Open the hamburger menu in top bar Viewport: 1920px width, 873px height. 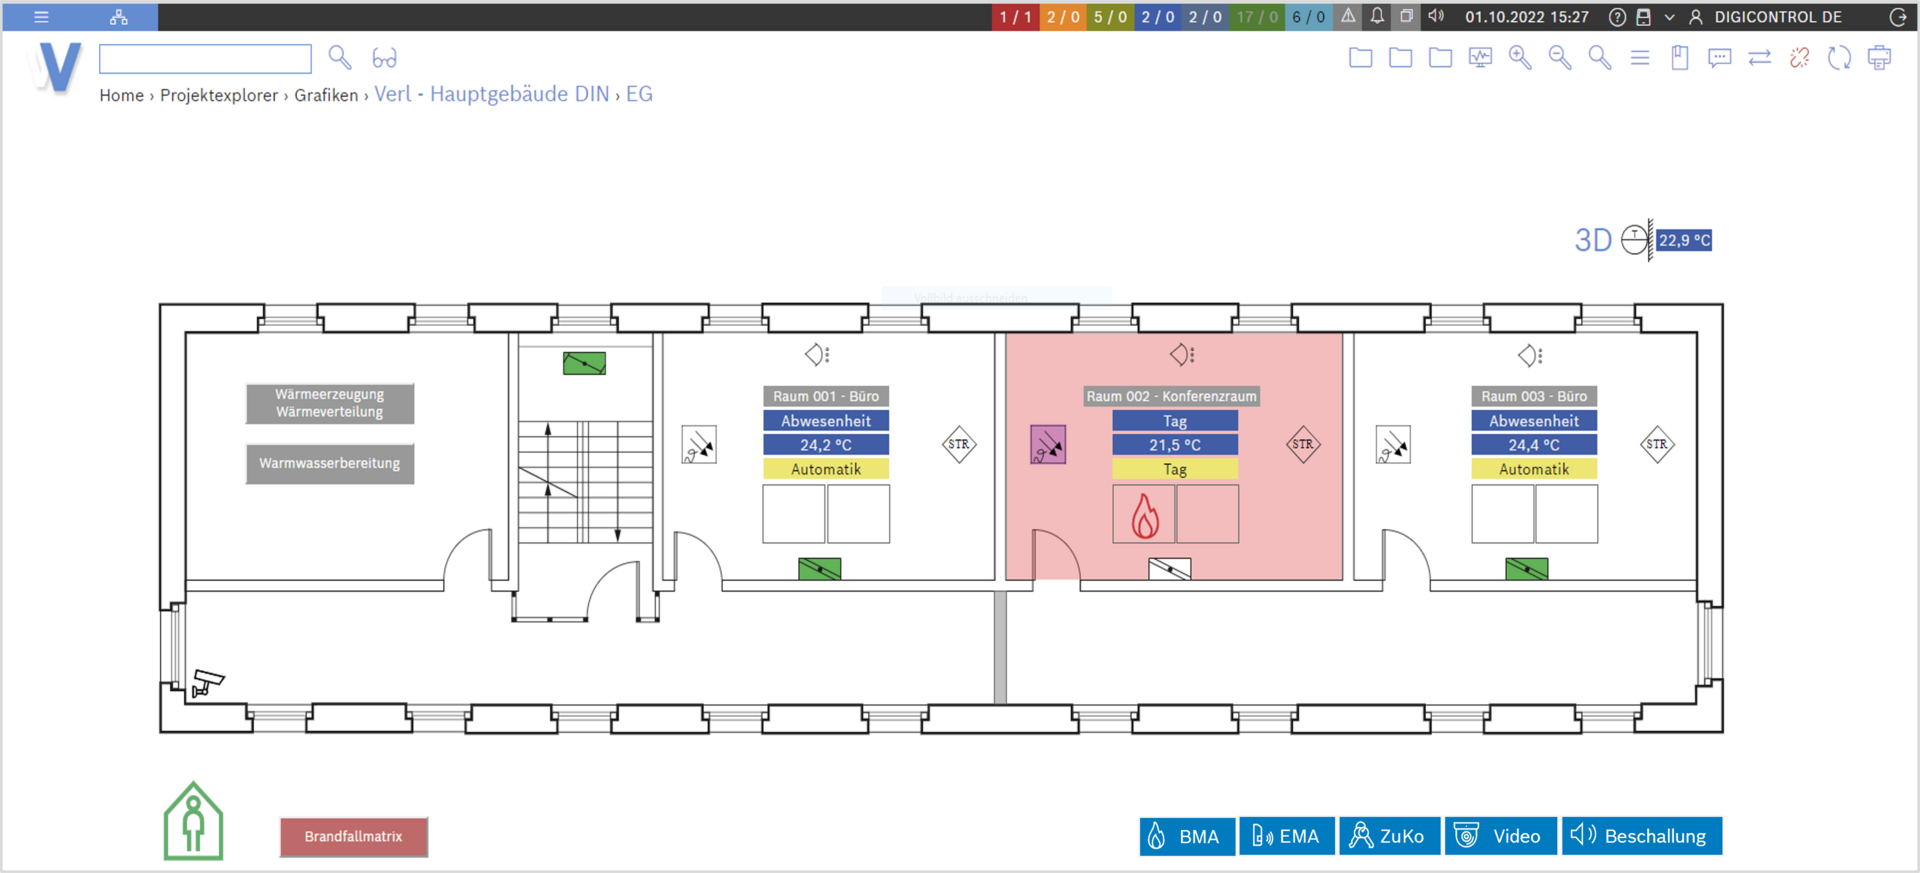(41, 17)
